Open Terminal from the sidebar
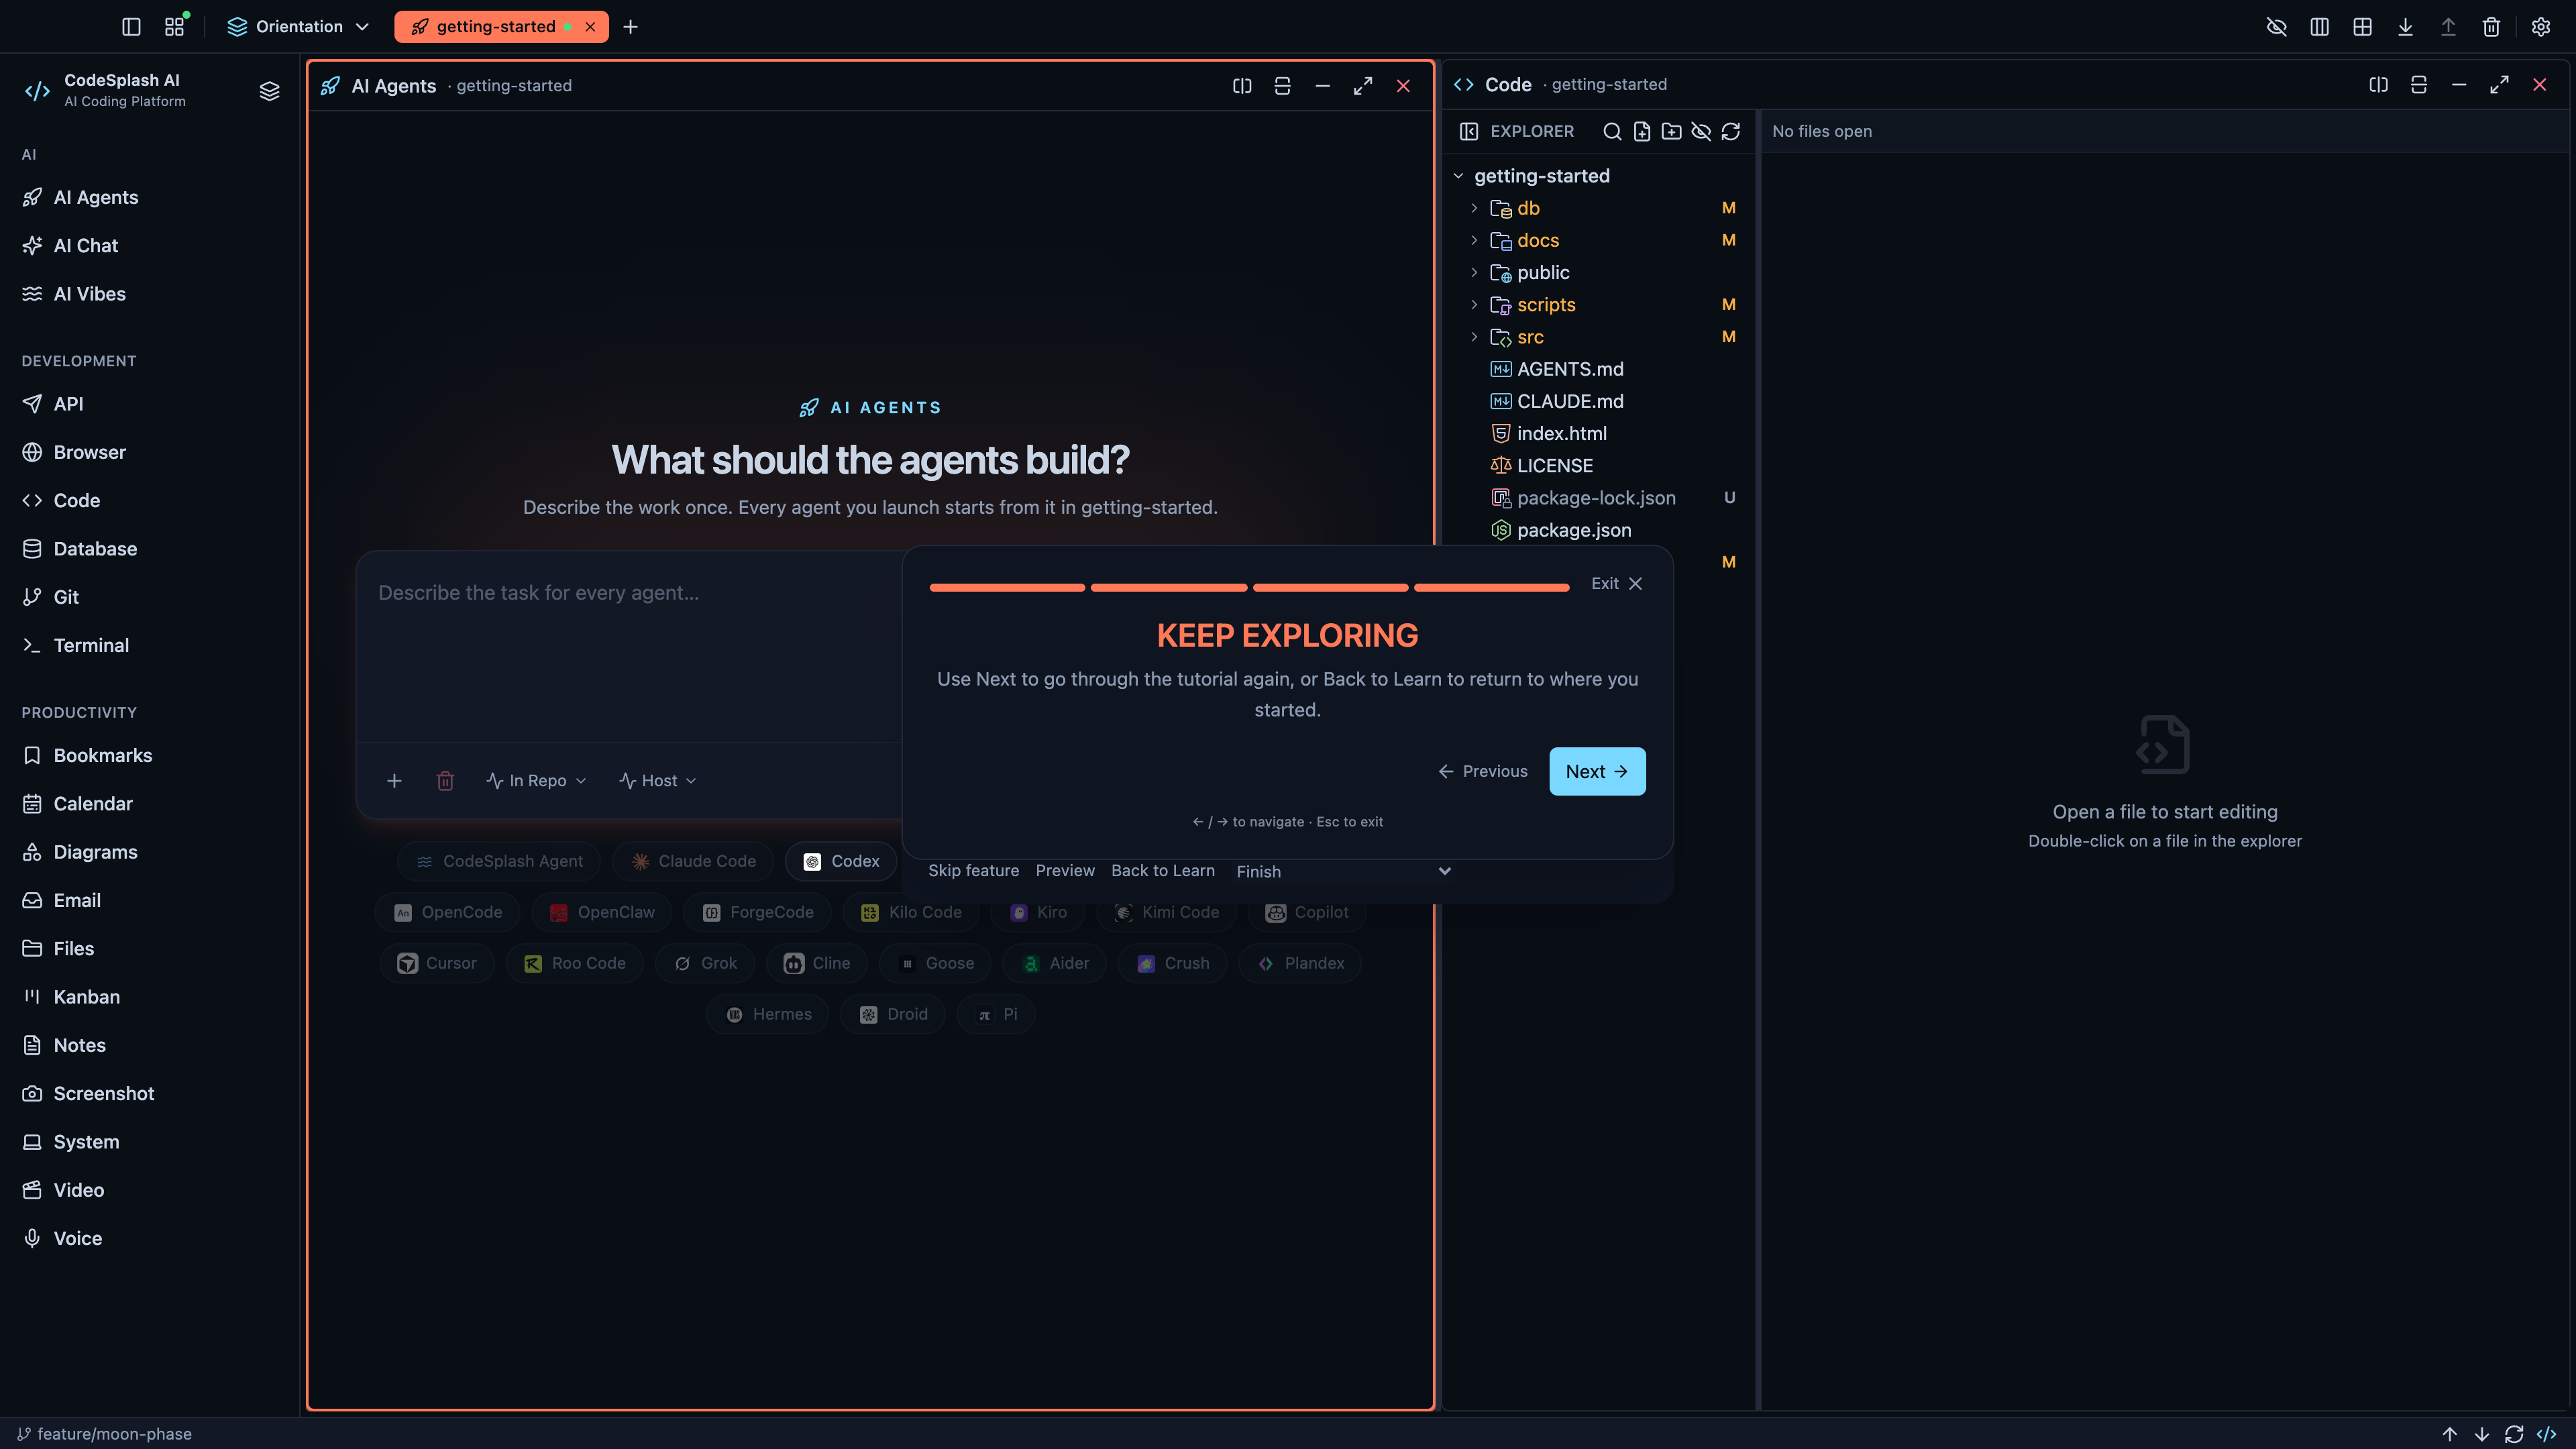Image resolution: width=2576 pixels, height=1449 pixels. (91, 645)
